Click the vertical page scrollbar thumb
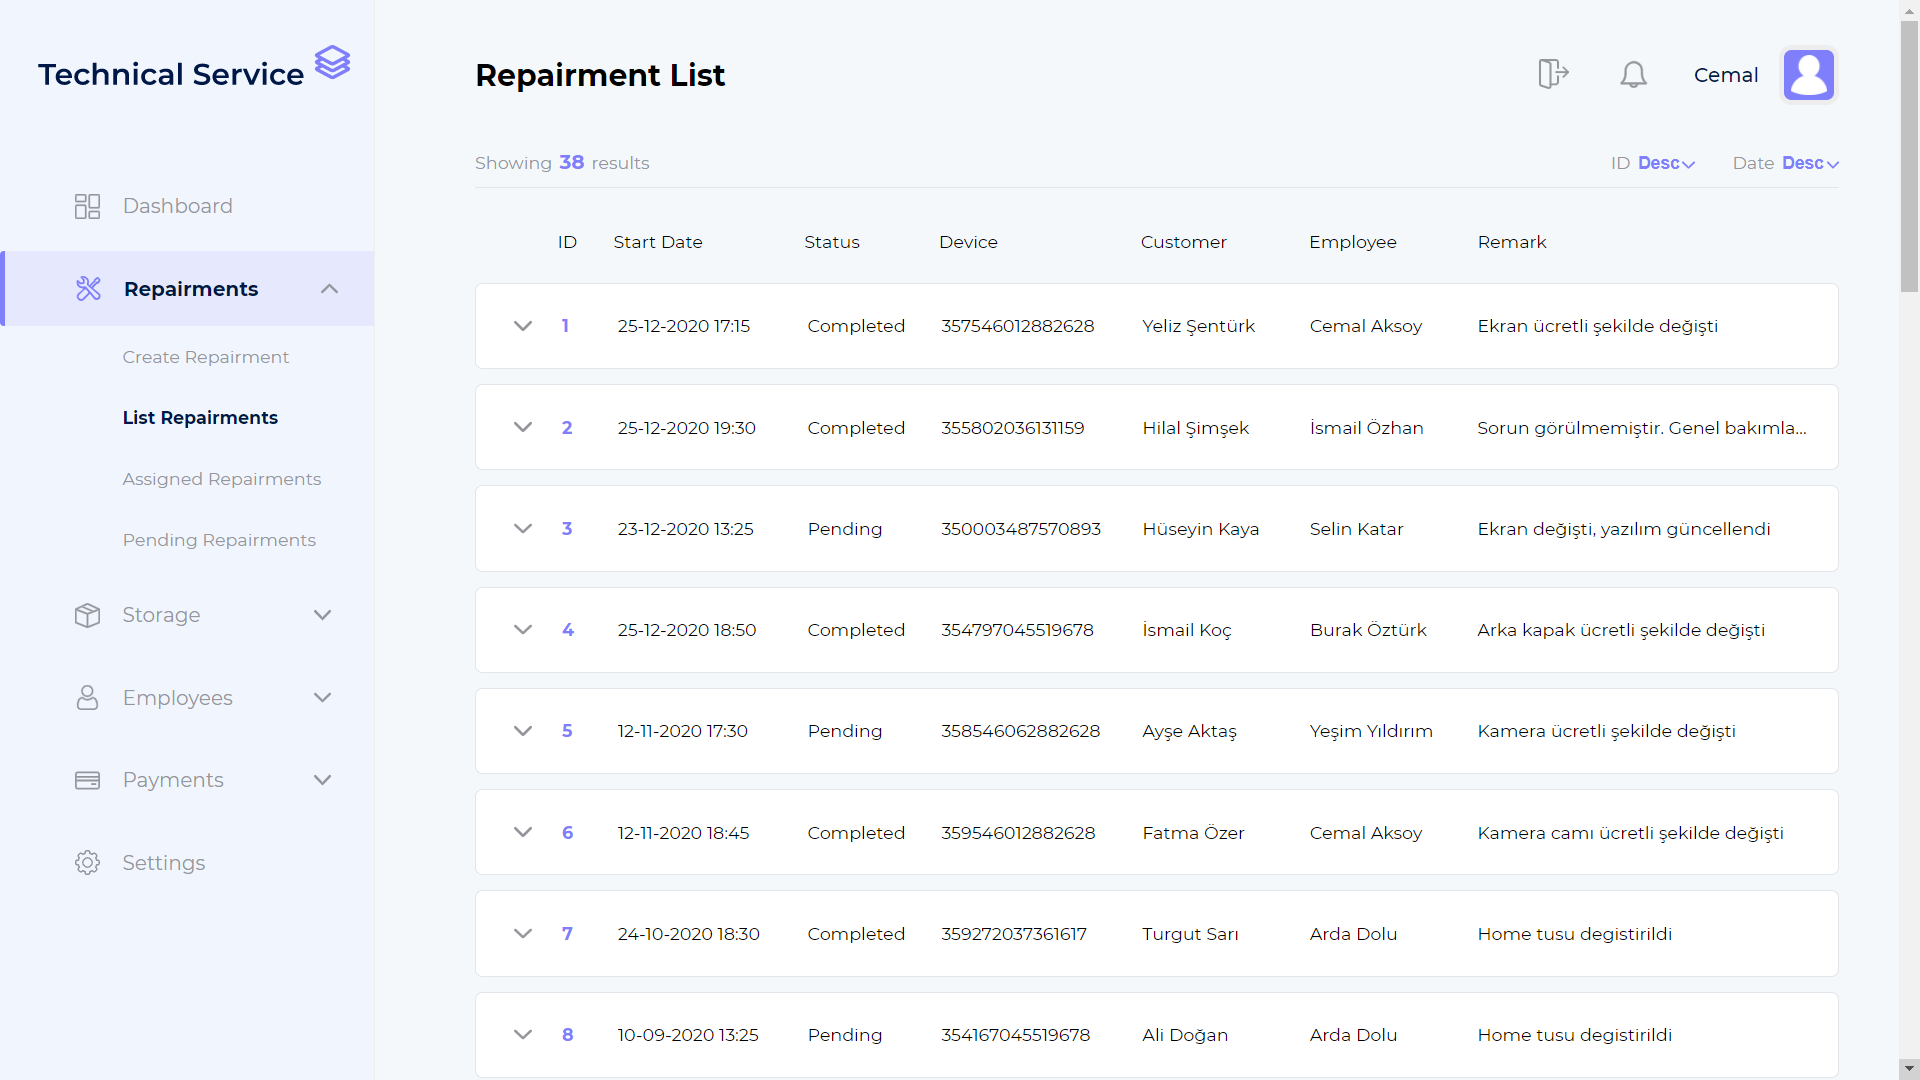 [1909, 156]
